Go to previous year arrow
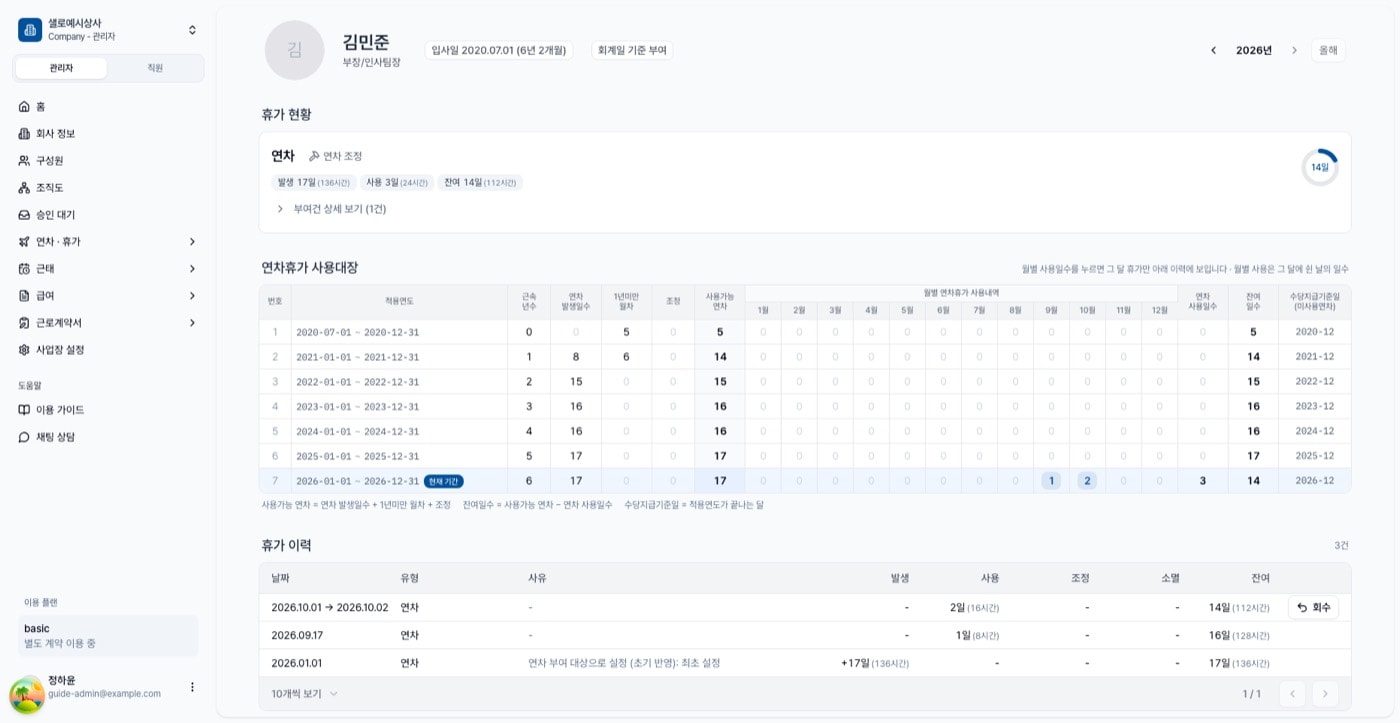Image resolution: width=1400 pixels, height=723 pixels. pos(1213,50)
